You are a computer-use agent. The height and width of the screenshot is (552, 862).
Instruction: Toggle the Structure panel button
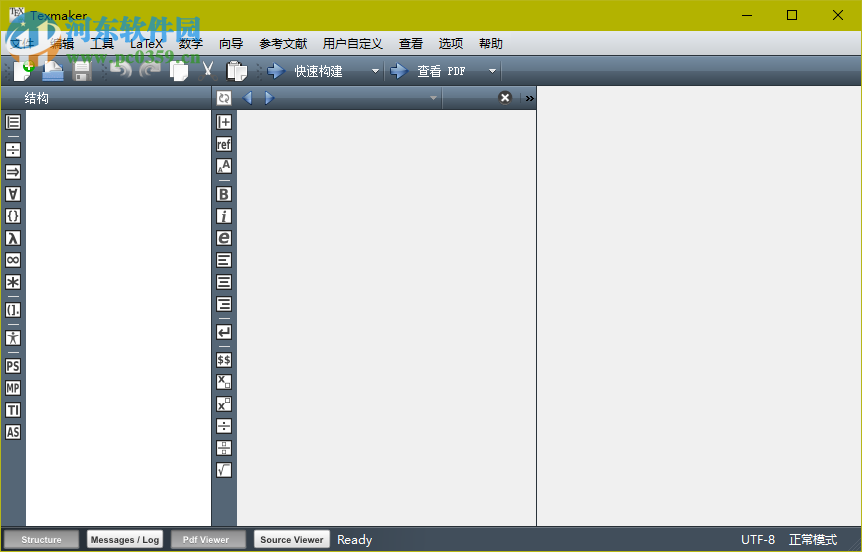point(41,539)
